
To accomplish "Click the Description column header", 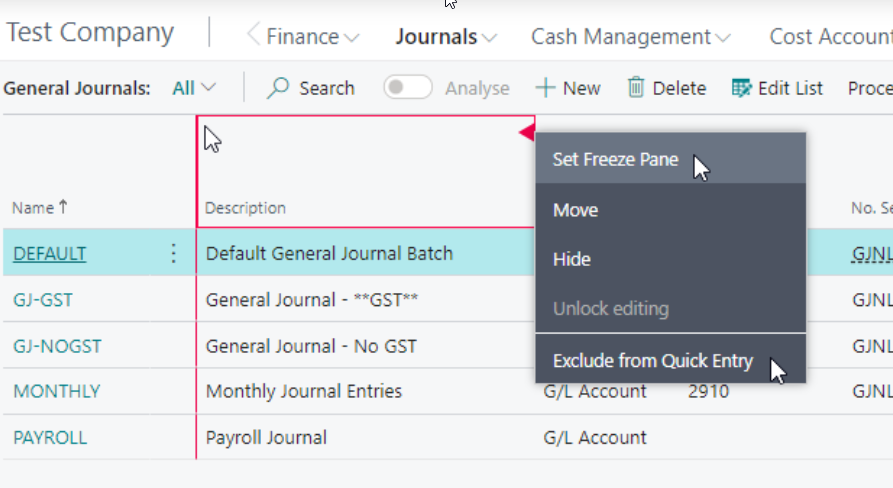I will tap(245, 208).
